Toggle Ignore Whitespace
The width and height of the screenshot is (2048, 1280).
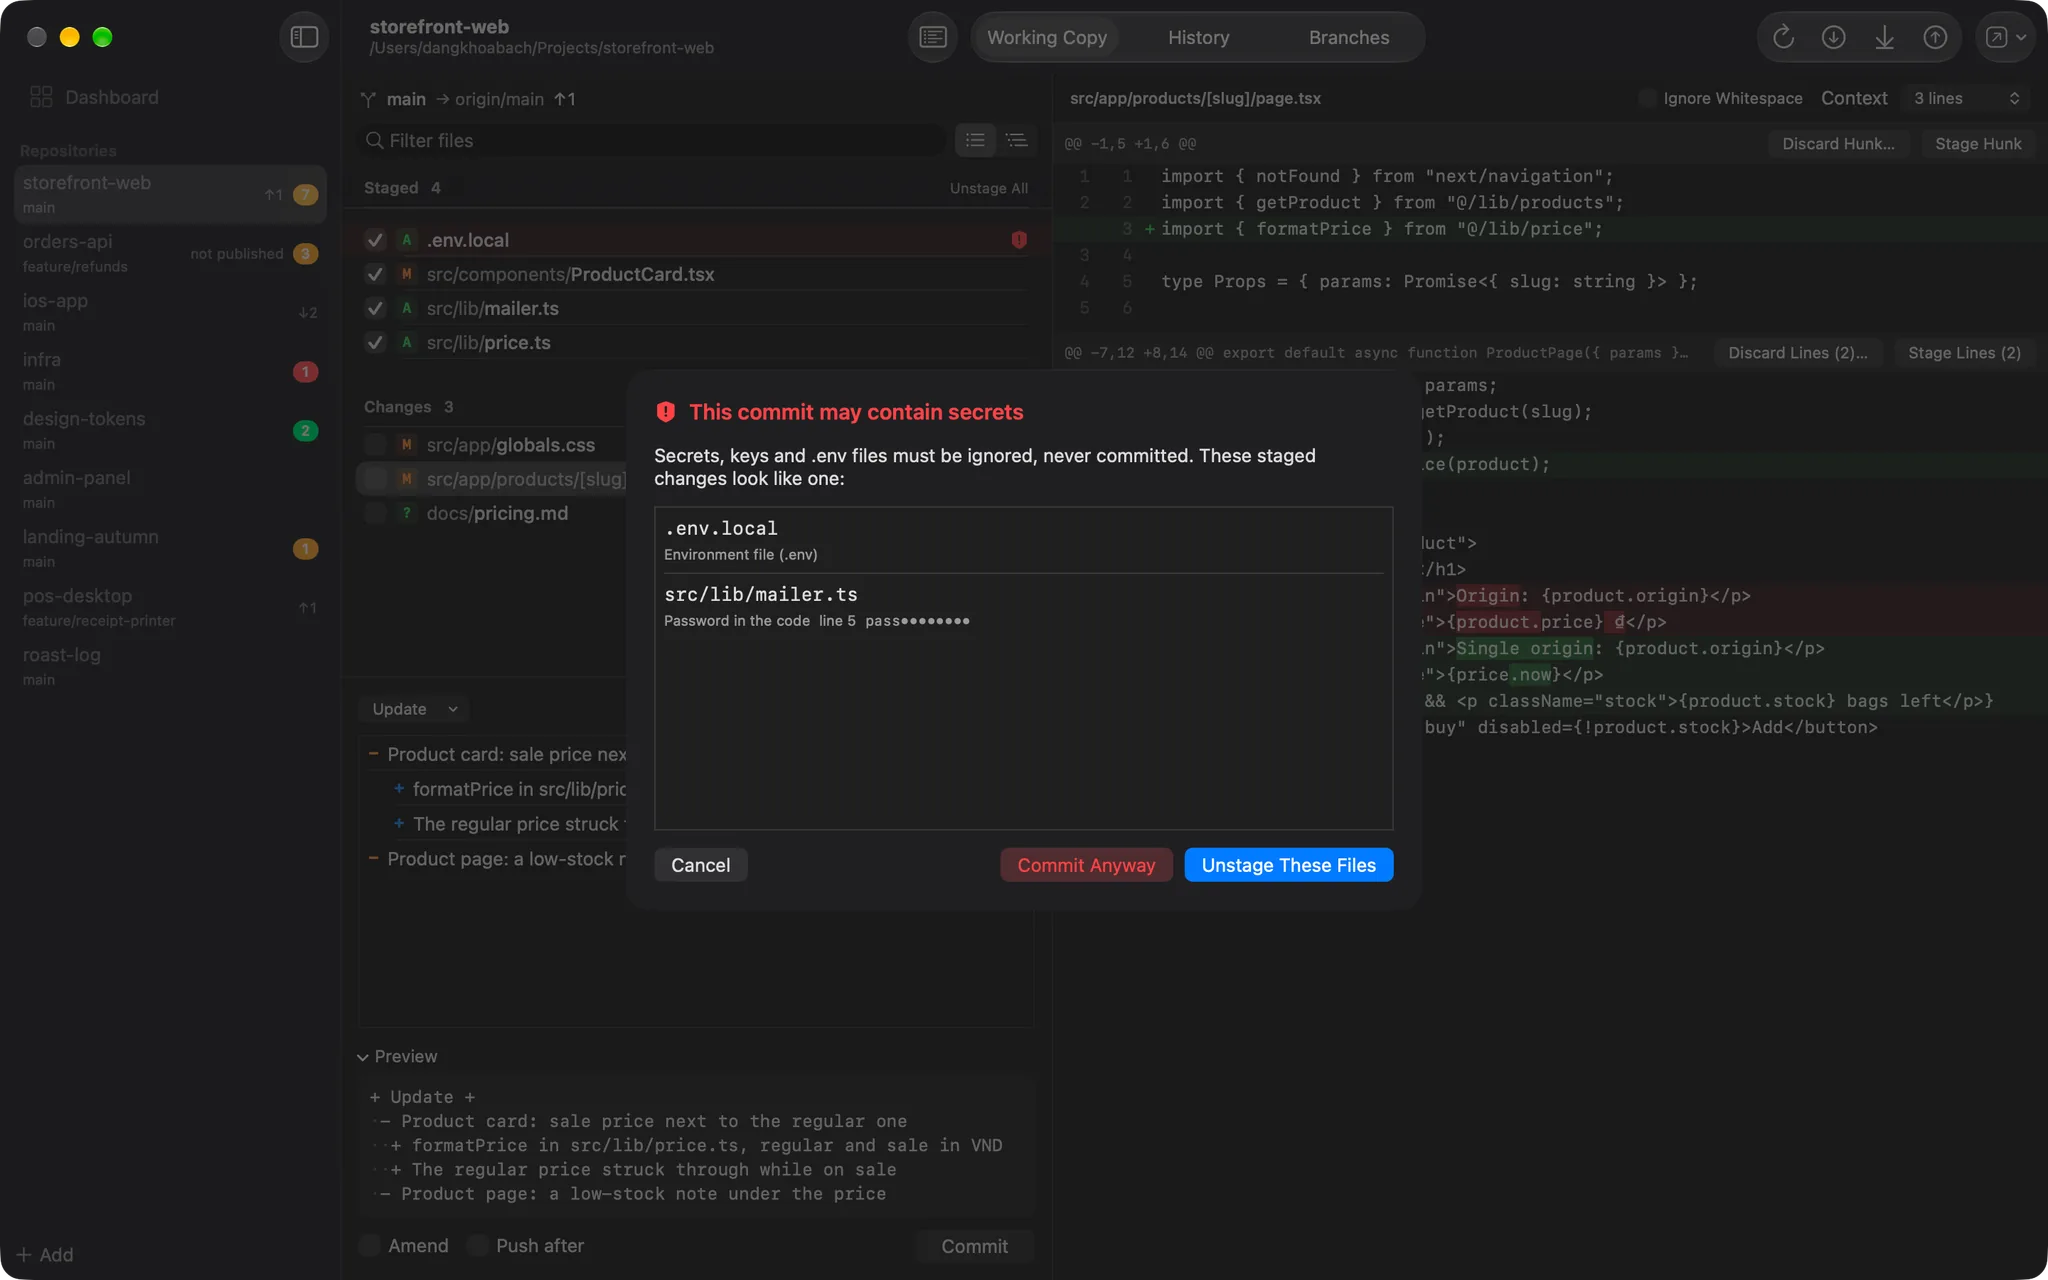[x=1647, y=98]
